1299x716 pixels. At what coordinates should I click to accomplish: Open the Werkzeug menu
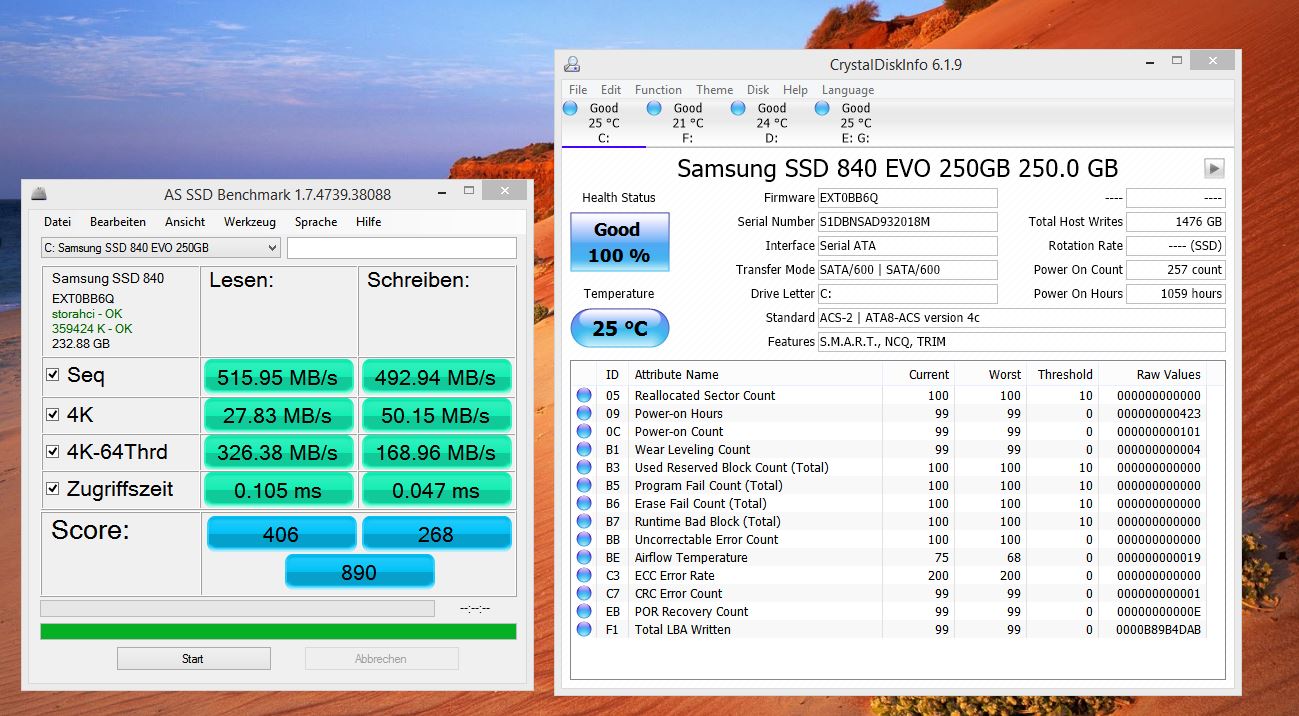pos(251,222)
